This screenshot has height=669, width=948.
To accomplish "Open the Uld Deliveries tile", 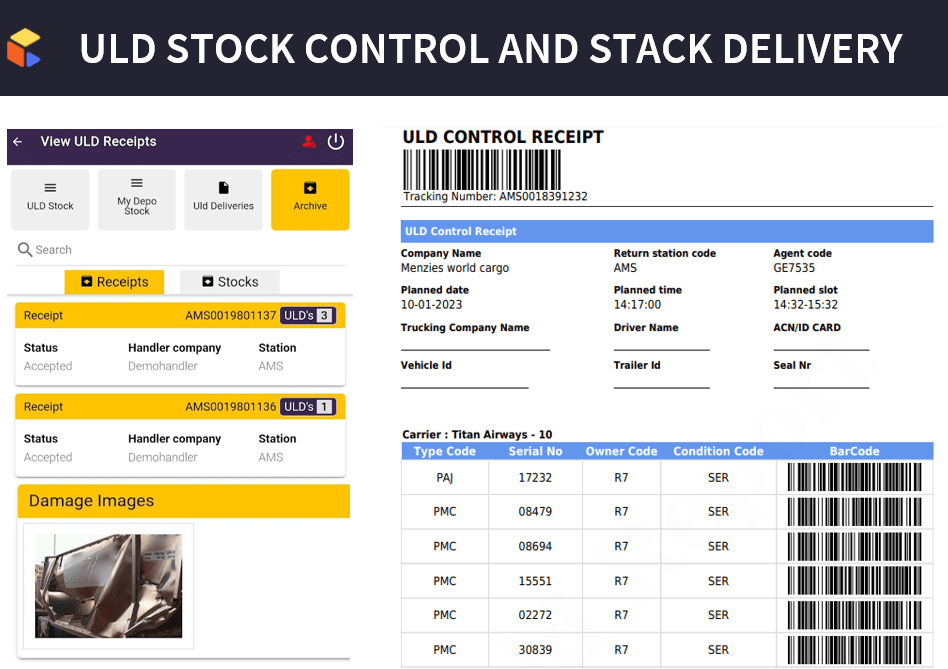I will (x=223, y=199).
